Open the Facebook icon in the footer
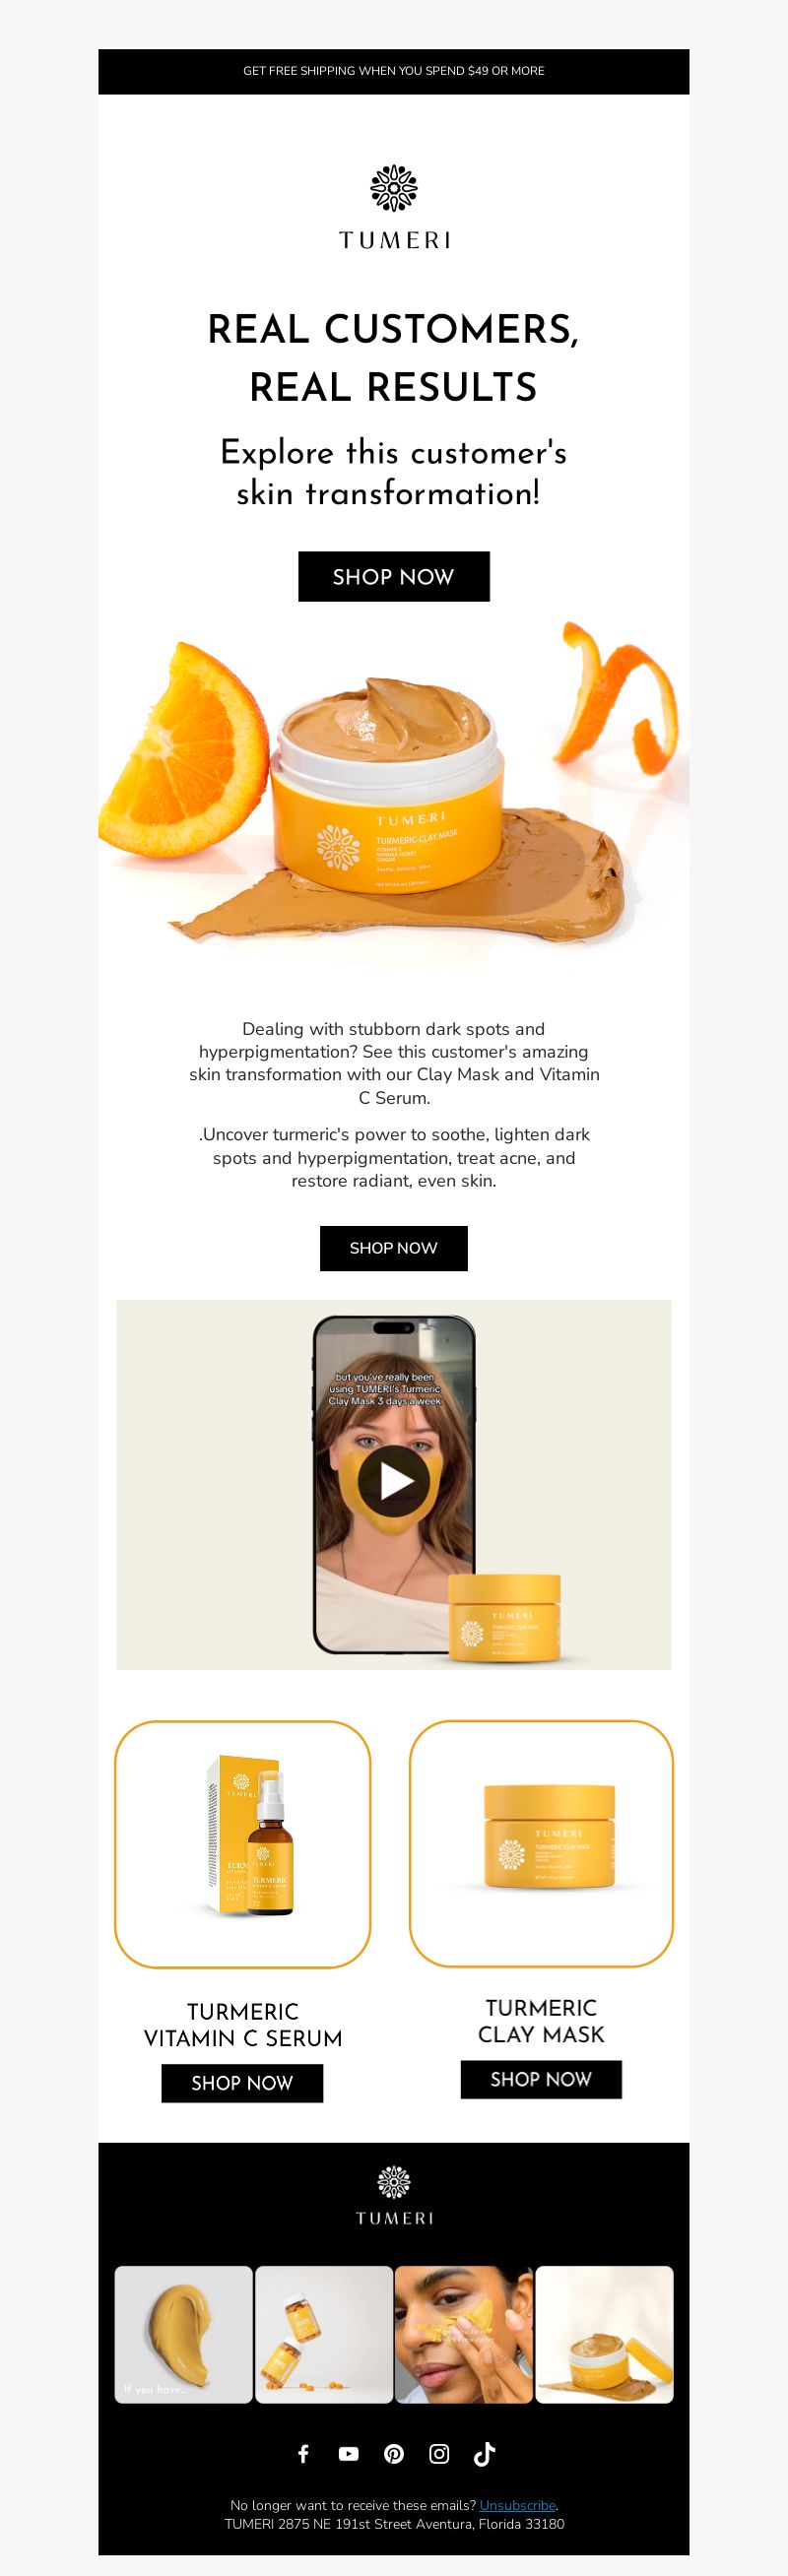Image resolution: width=788 pixels, height=2576 pixels. [x=303, y=2453]
